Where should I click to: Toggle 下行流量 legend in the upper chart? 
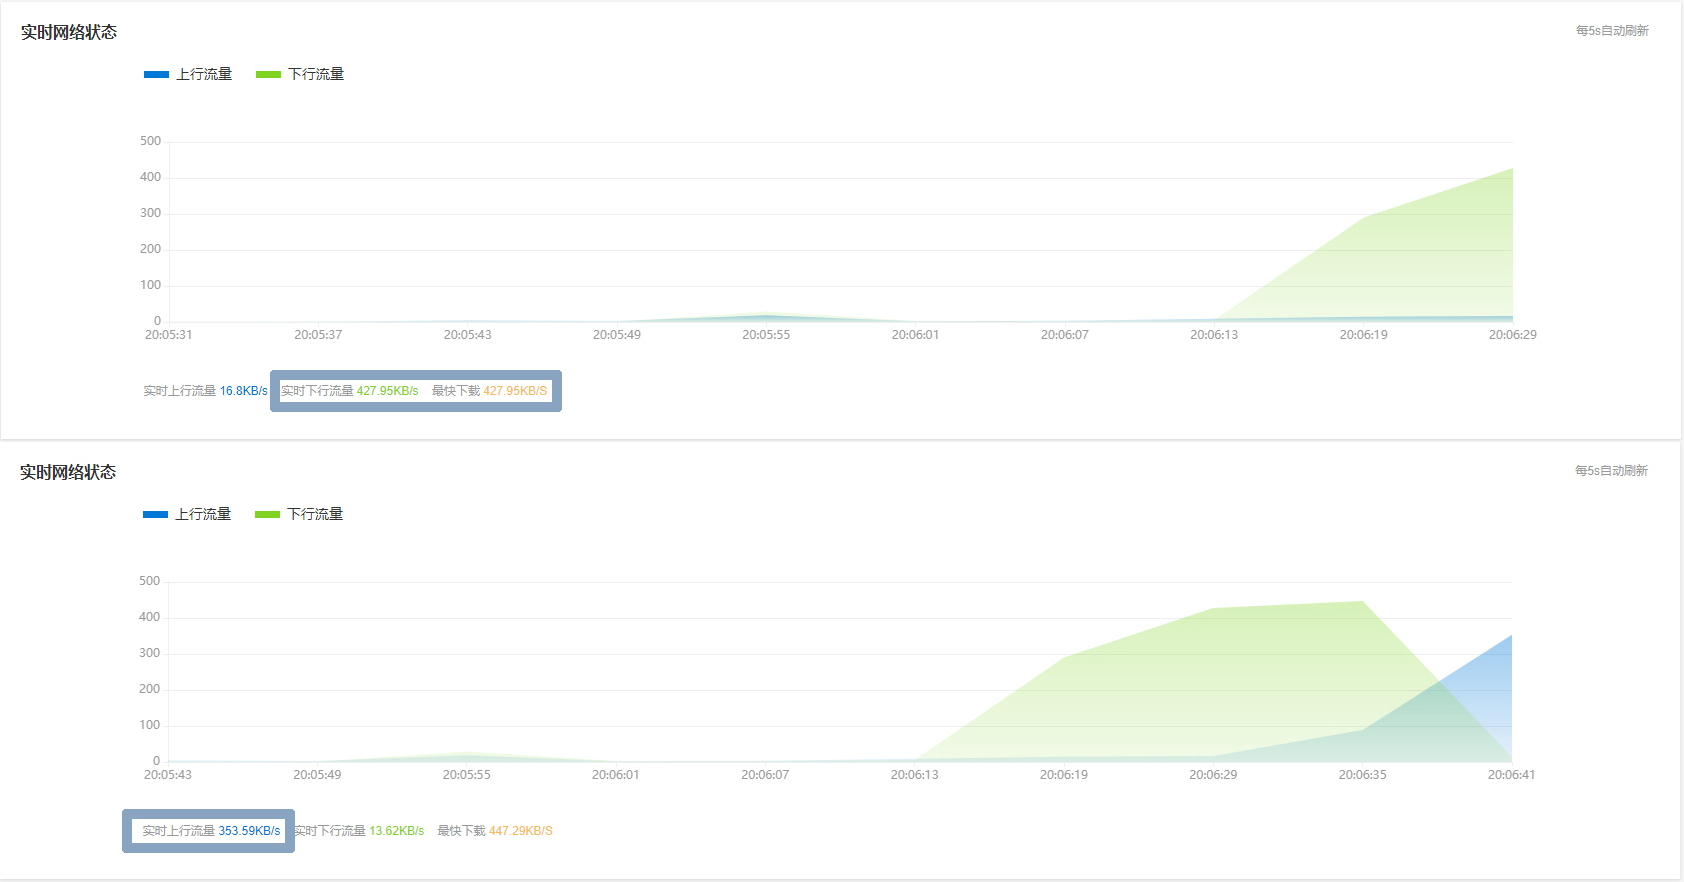(x=300, y=74)
